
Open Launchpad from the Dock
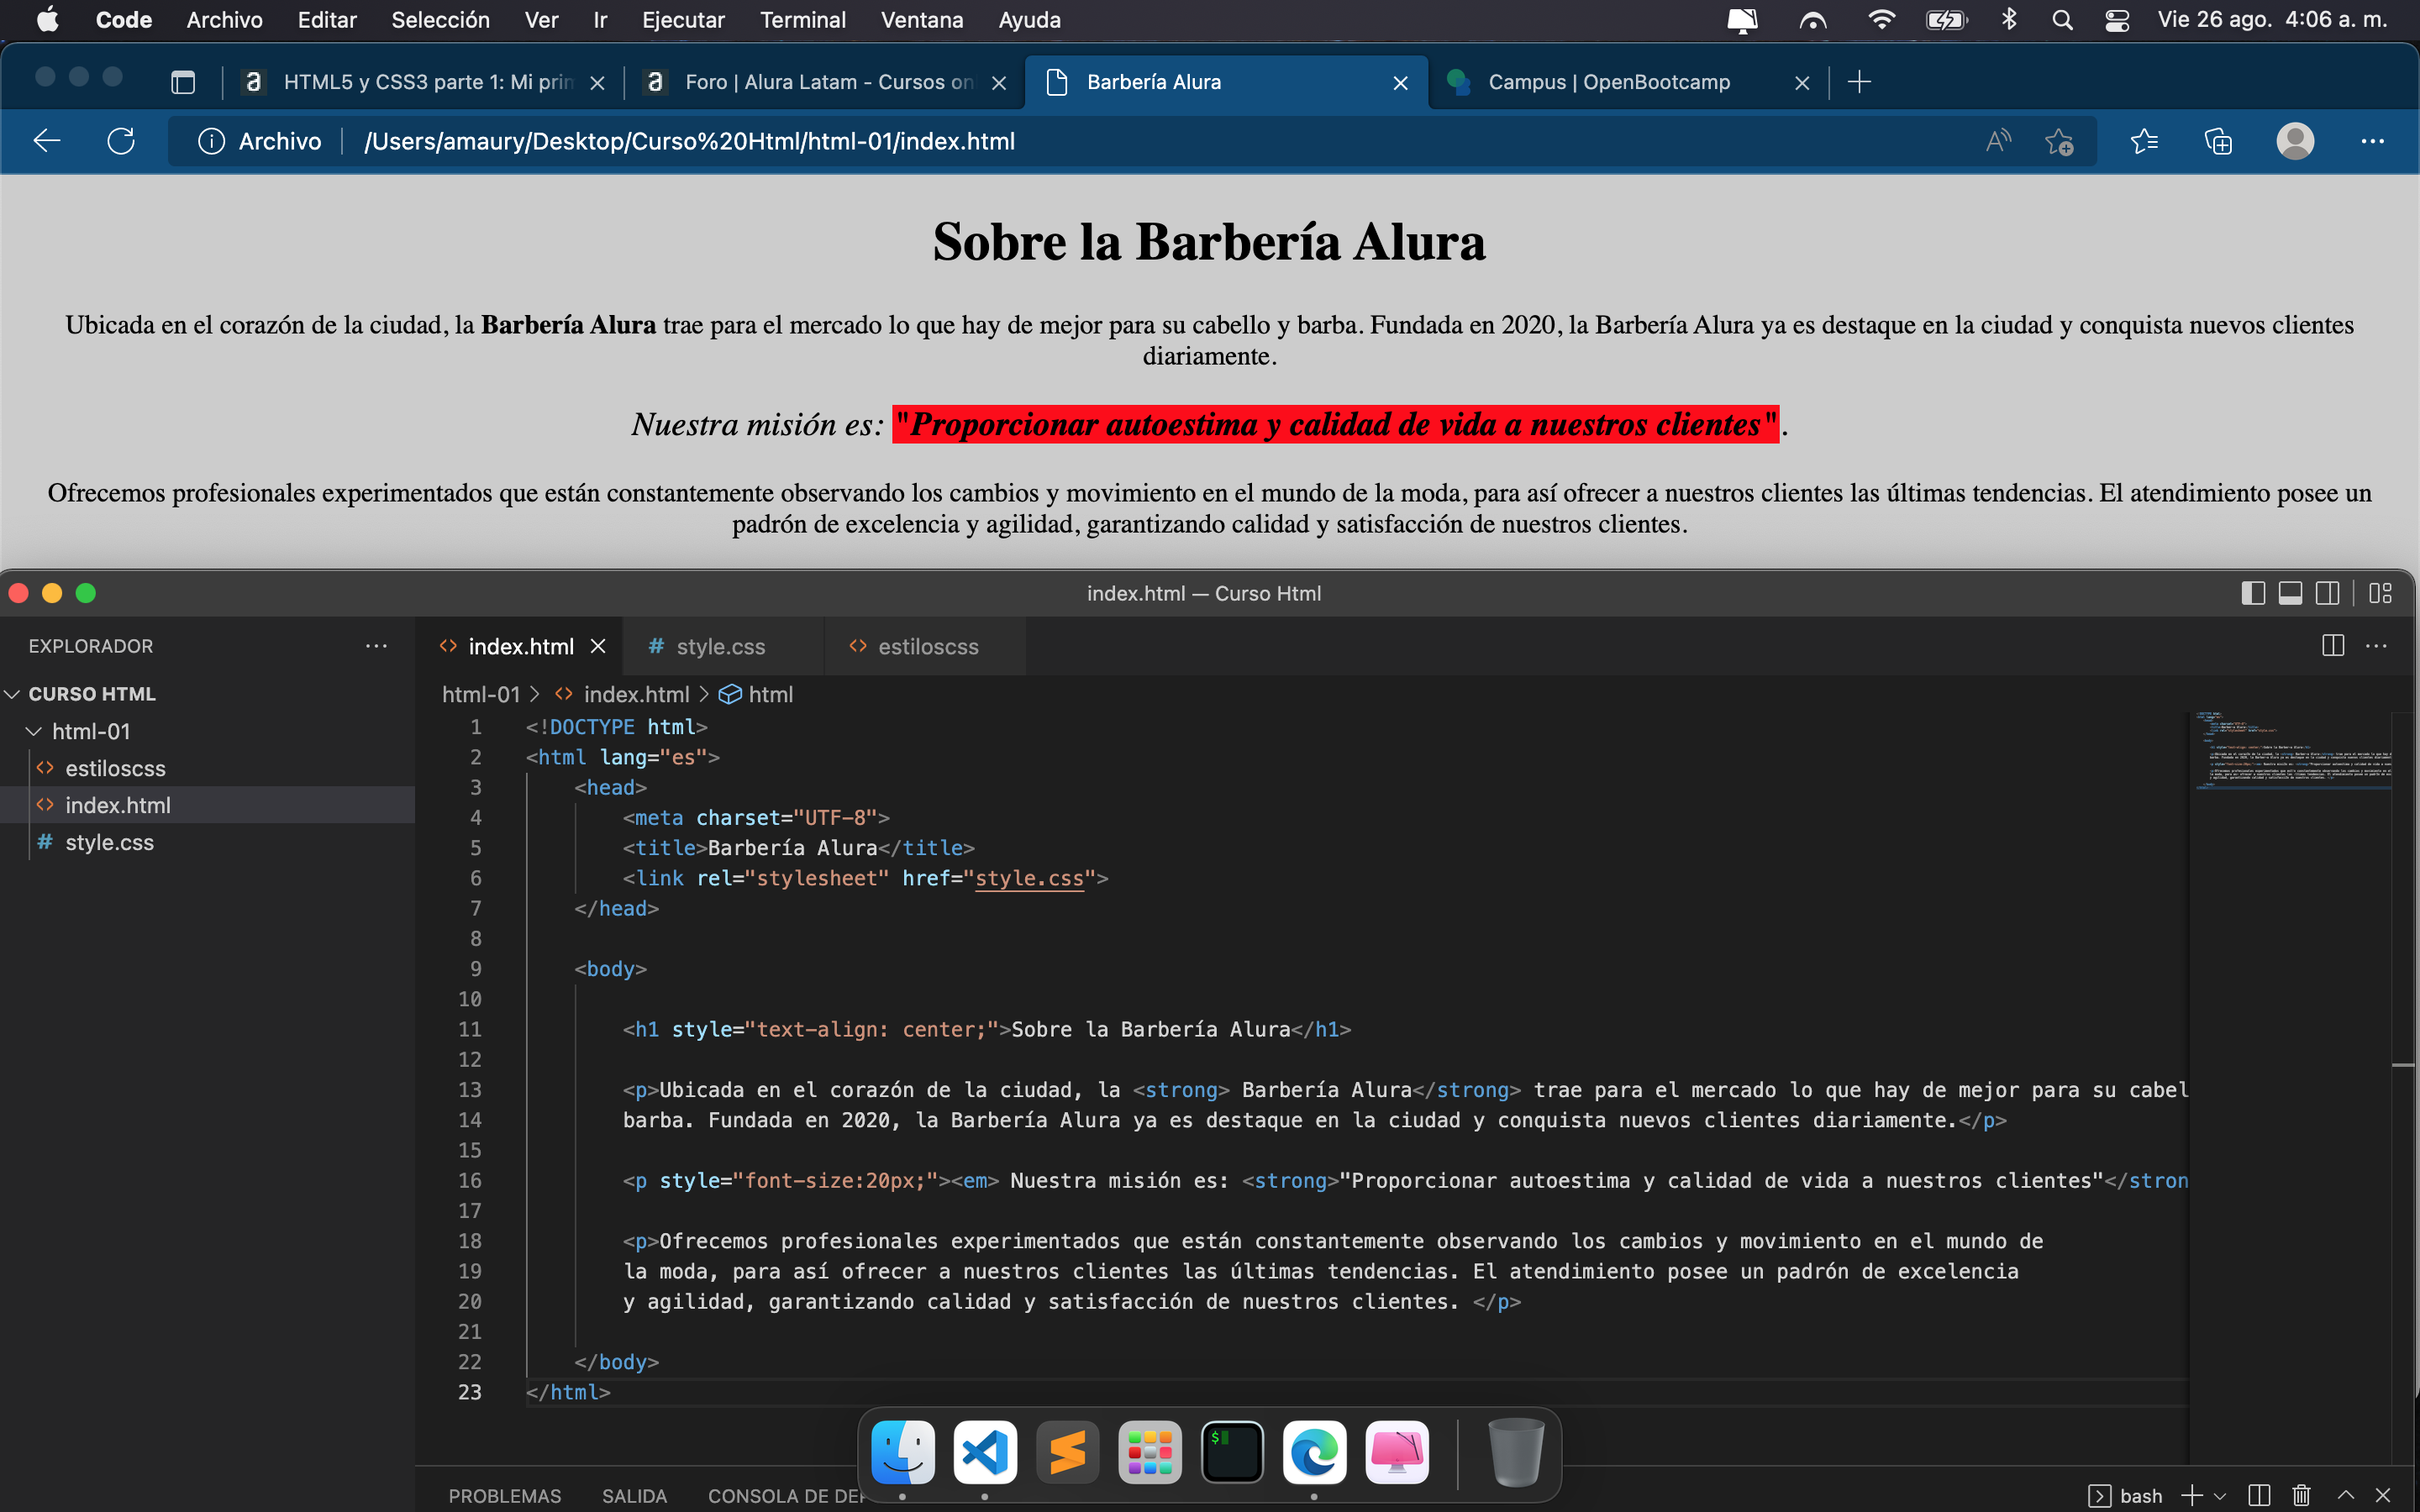point(1150,1452)
